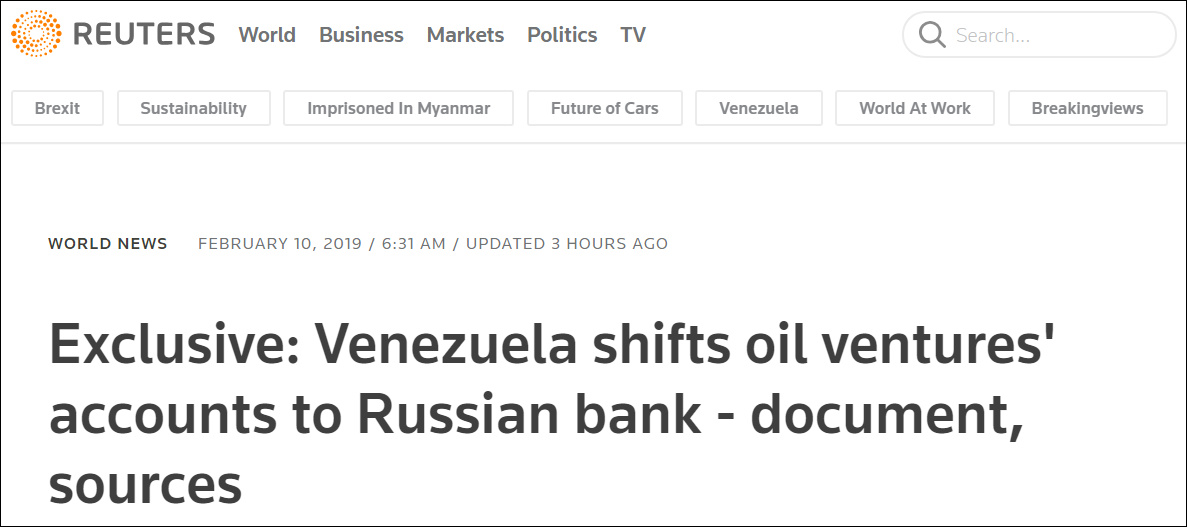This screenshot has width=1187, height=527.
Task: Select the Brexit topic button
Action: click(58, 108)
